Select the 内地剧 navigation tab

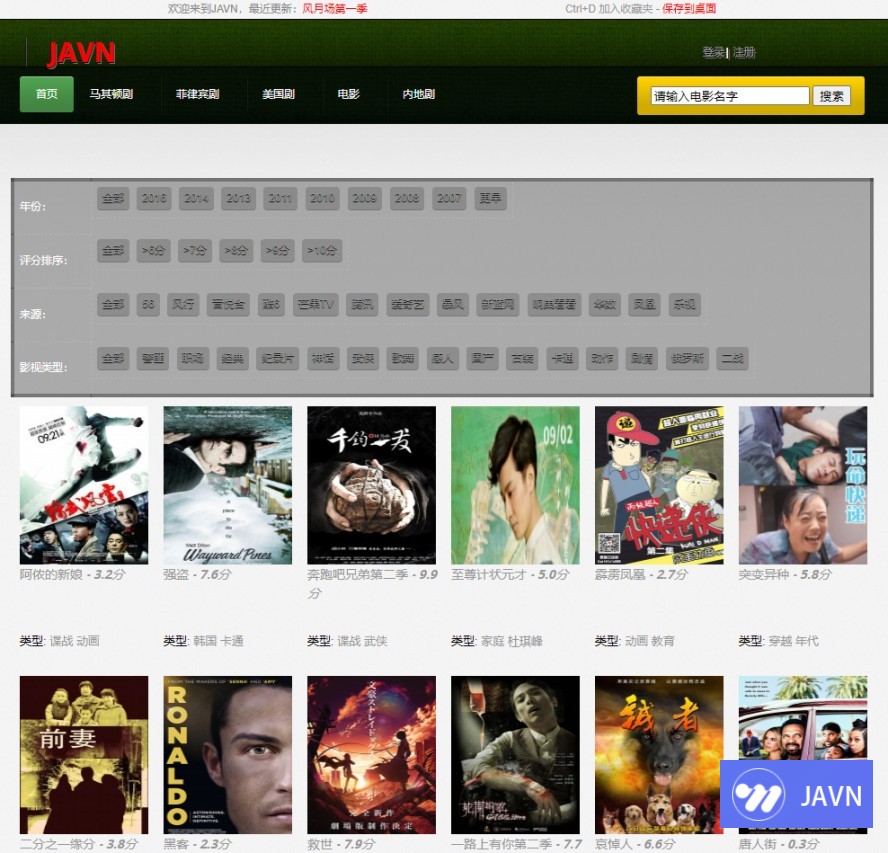click(x=419, y=94)
